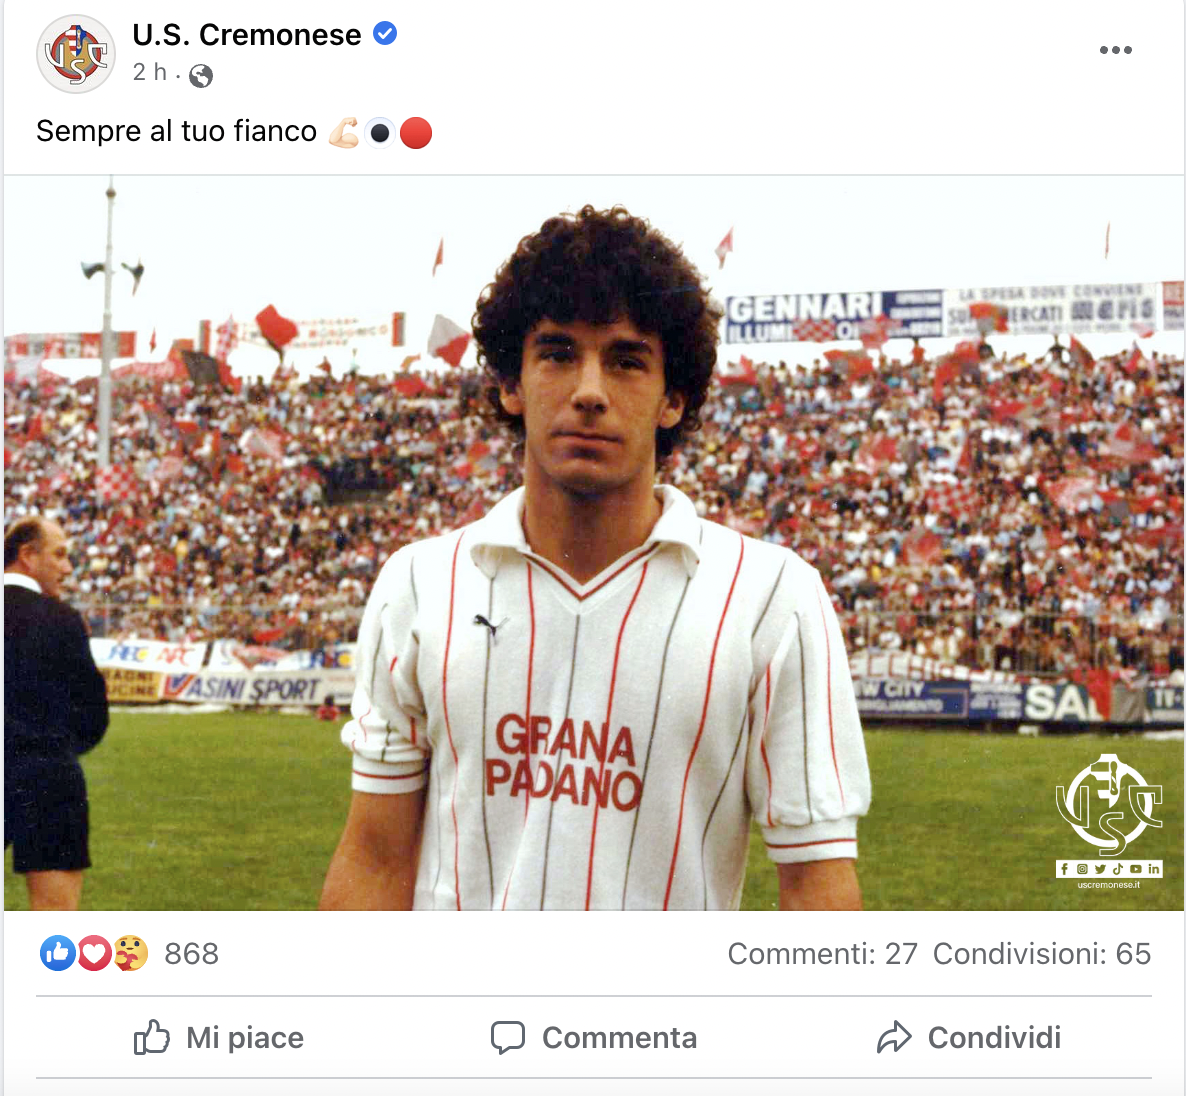
Task: Open the post timestamp "2 h"
Action: [x=149, y=72]
